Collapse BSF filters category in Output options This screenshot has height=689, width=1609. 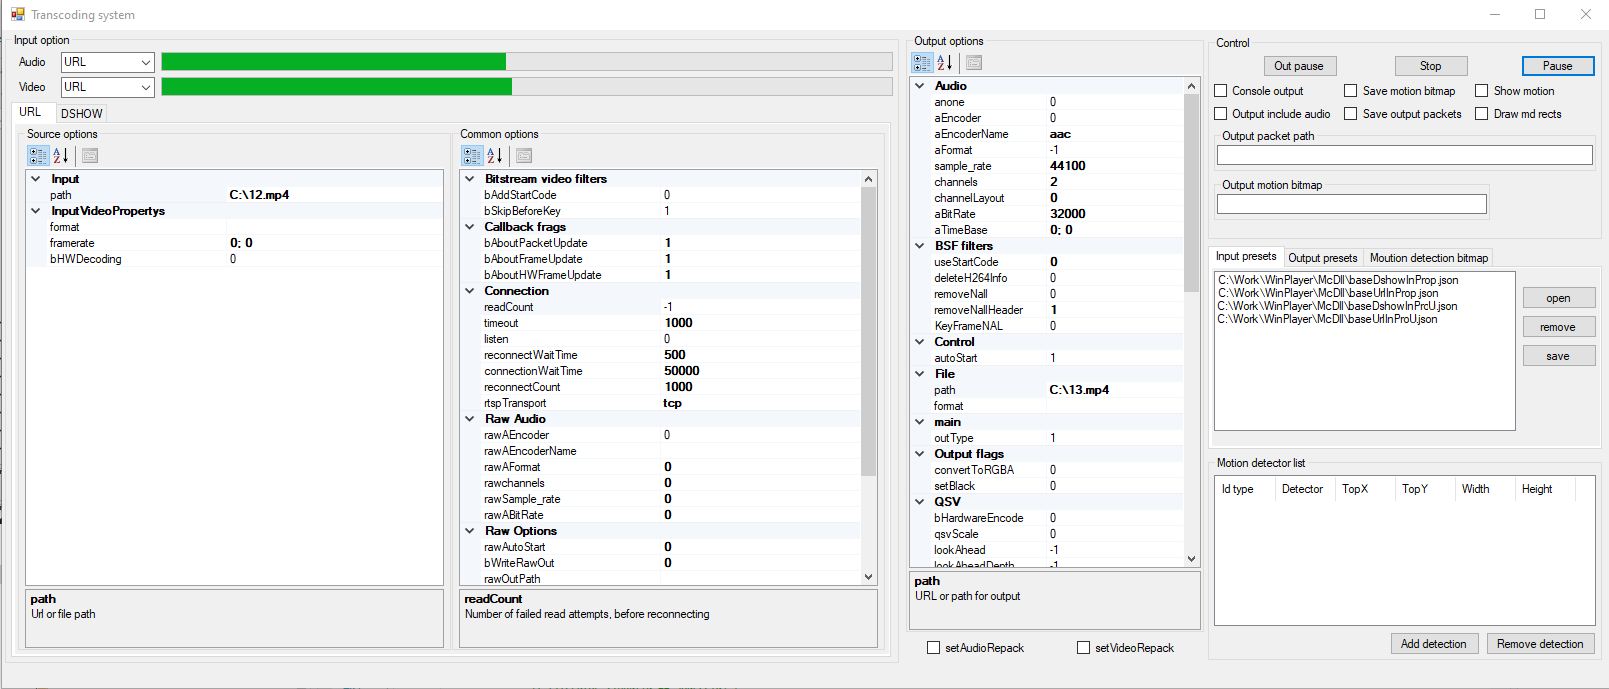920,246
